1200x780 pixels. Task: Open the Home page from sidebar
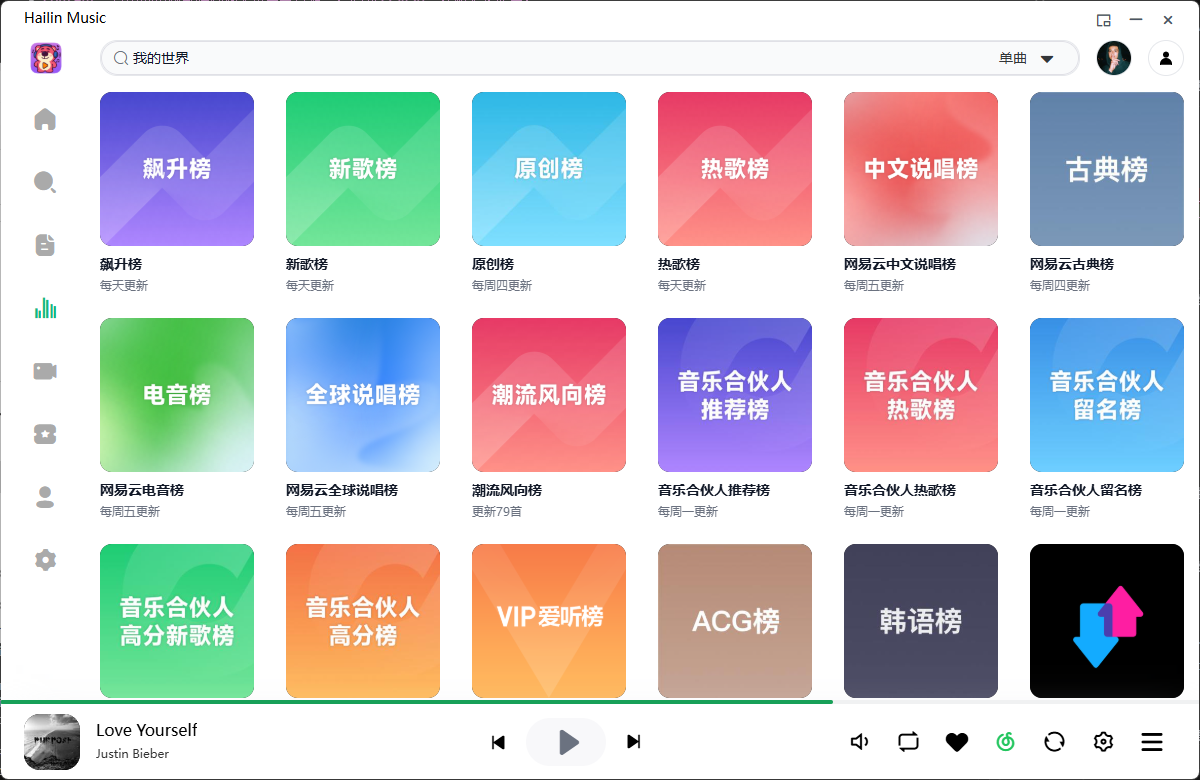45,120
